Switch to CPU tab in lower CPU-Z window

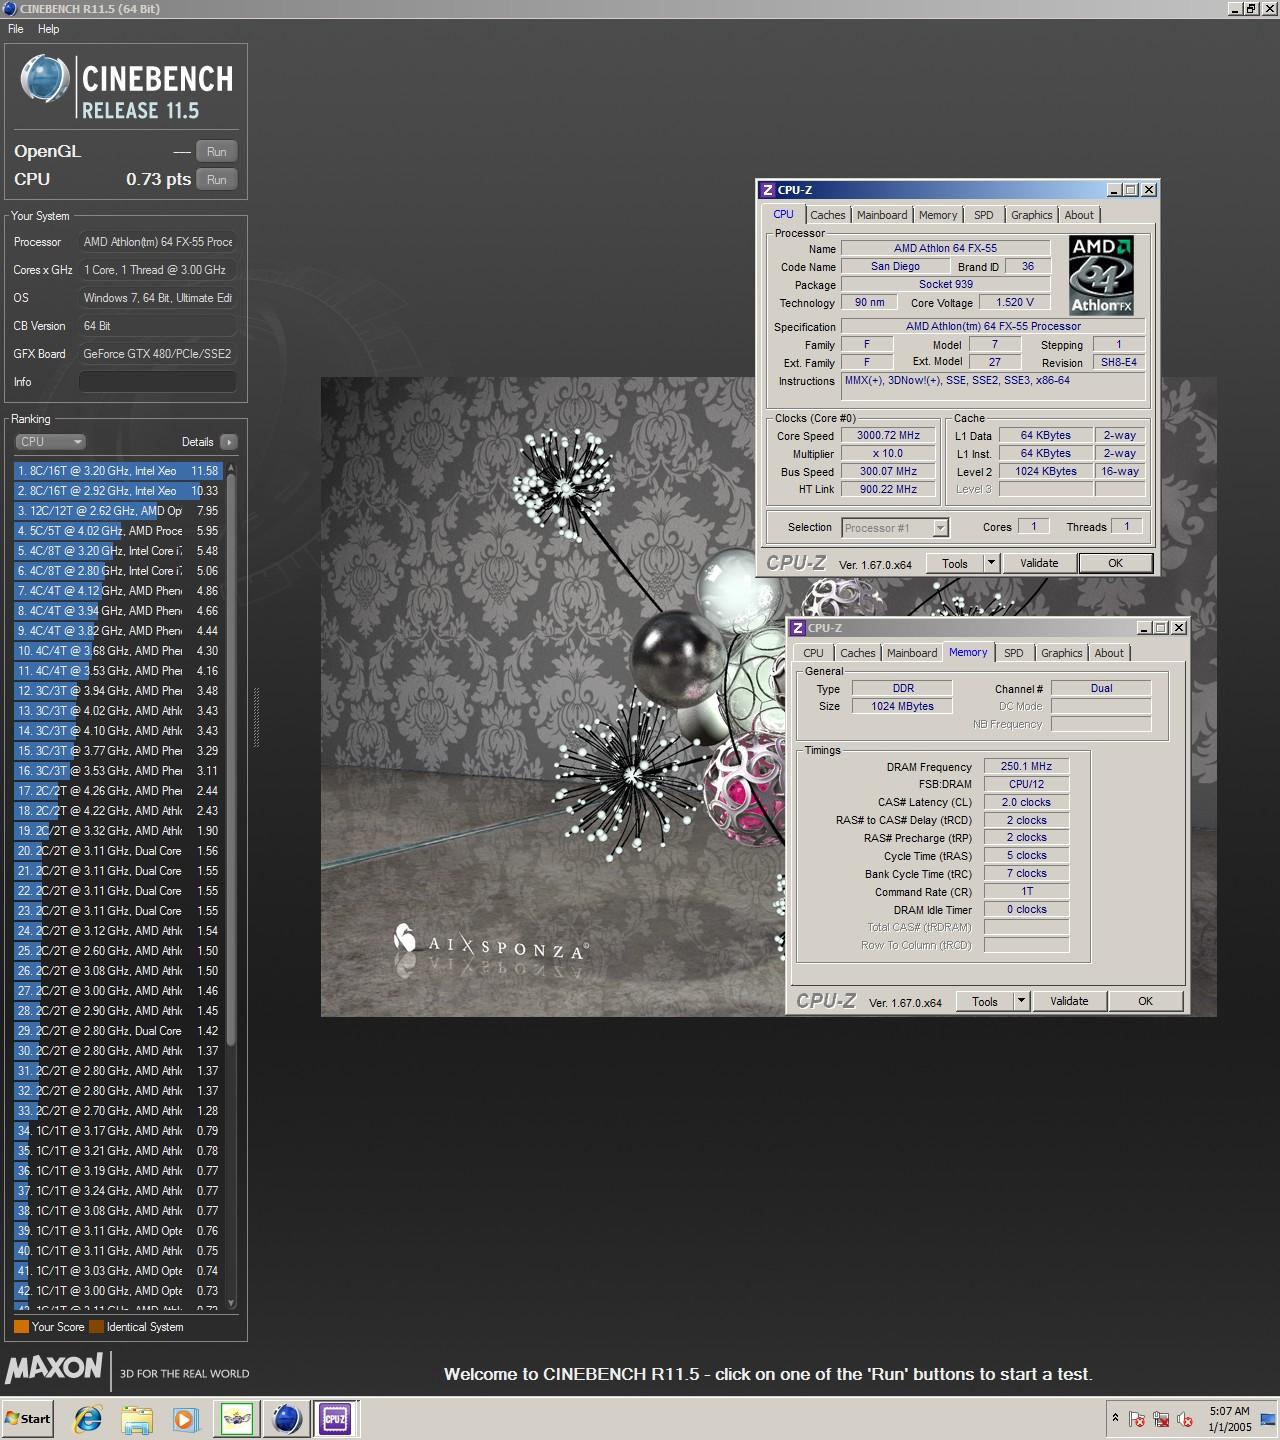point(814,653)
